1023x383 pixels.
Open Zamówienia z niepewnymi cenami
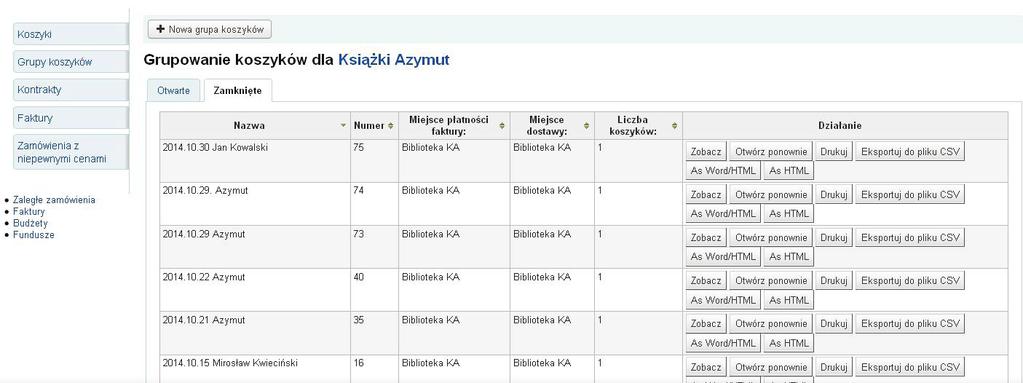coord(70,152)
